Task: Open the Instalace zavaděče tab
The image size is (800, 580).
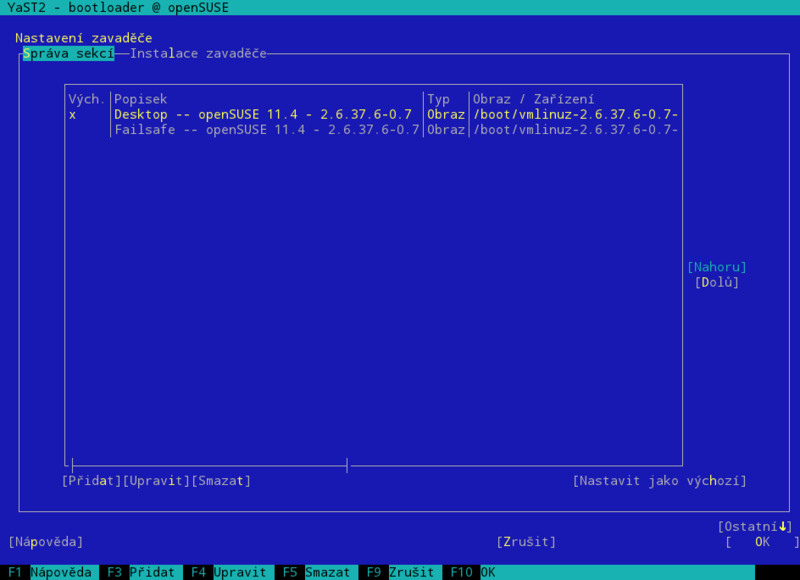Action: click(x=198, y=54)
